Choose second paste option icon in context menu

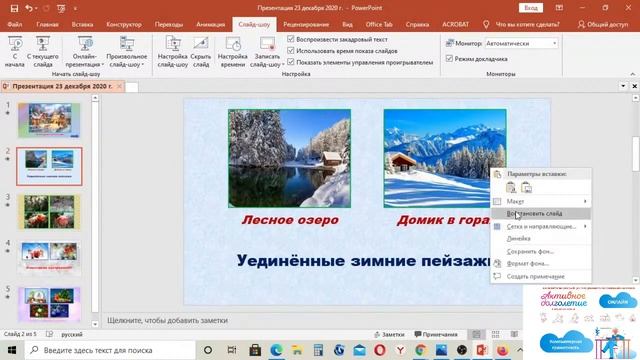coord(526,187)
